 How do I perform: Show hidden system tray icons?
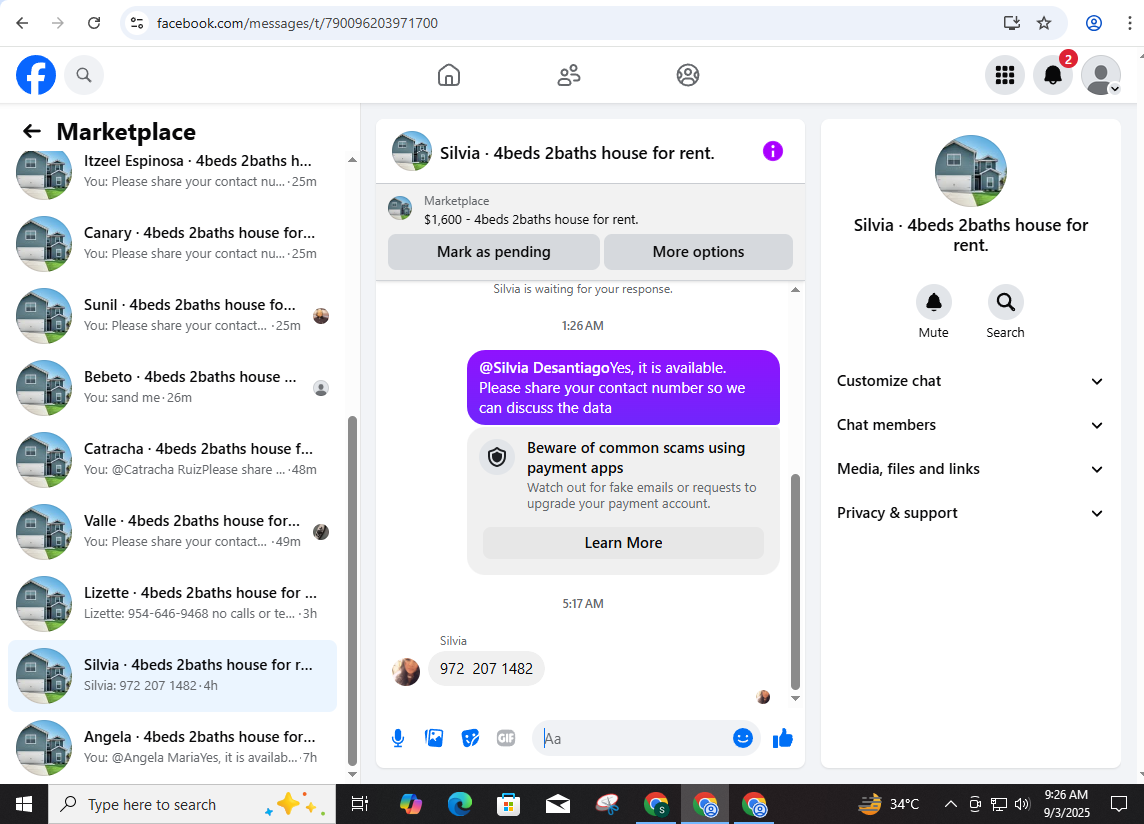point(950,804)
